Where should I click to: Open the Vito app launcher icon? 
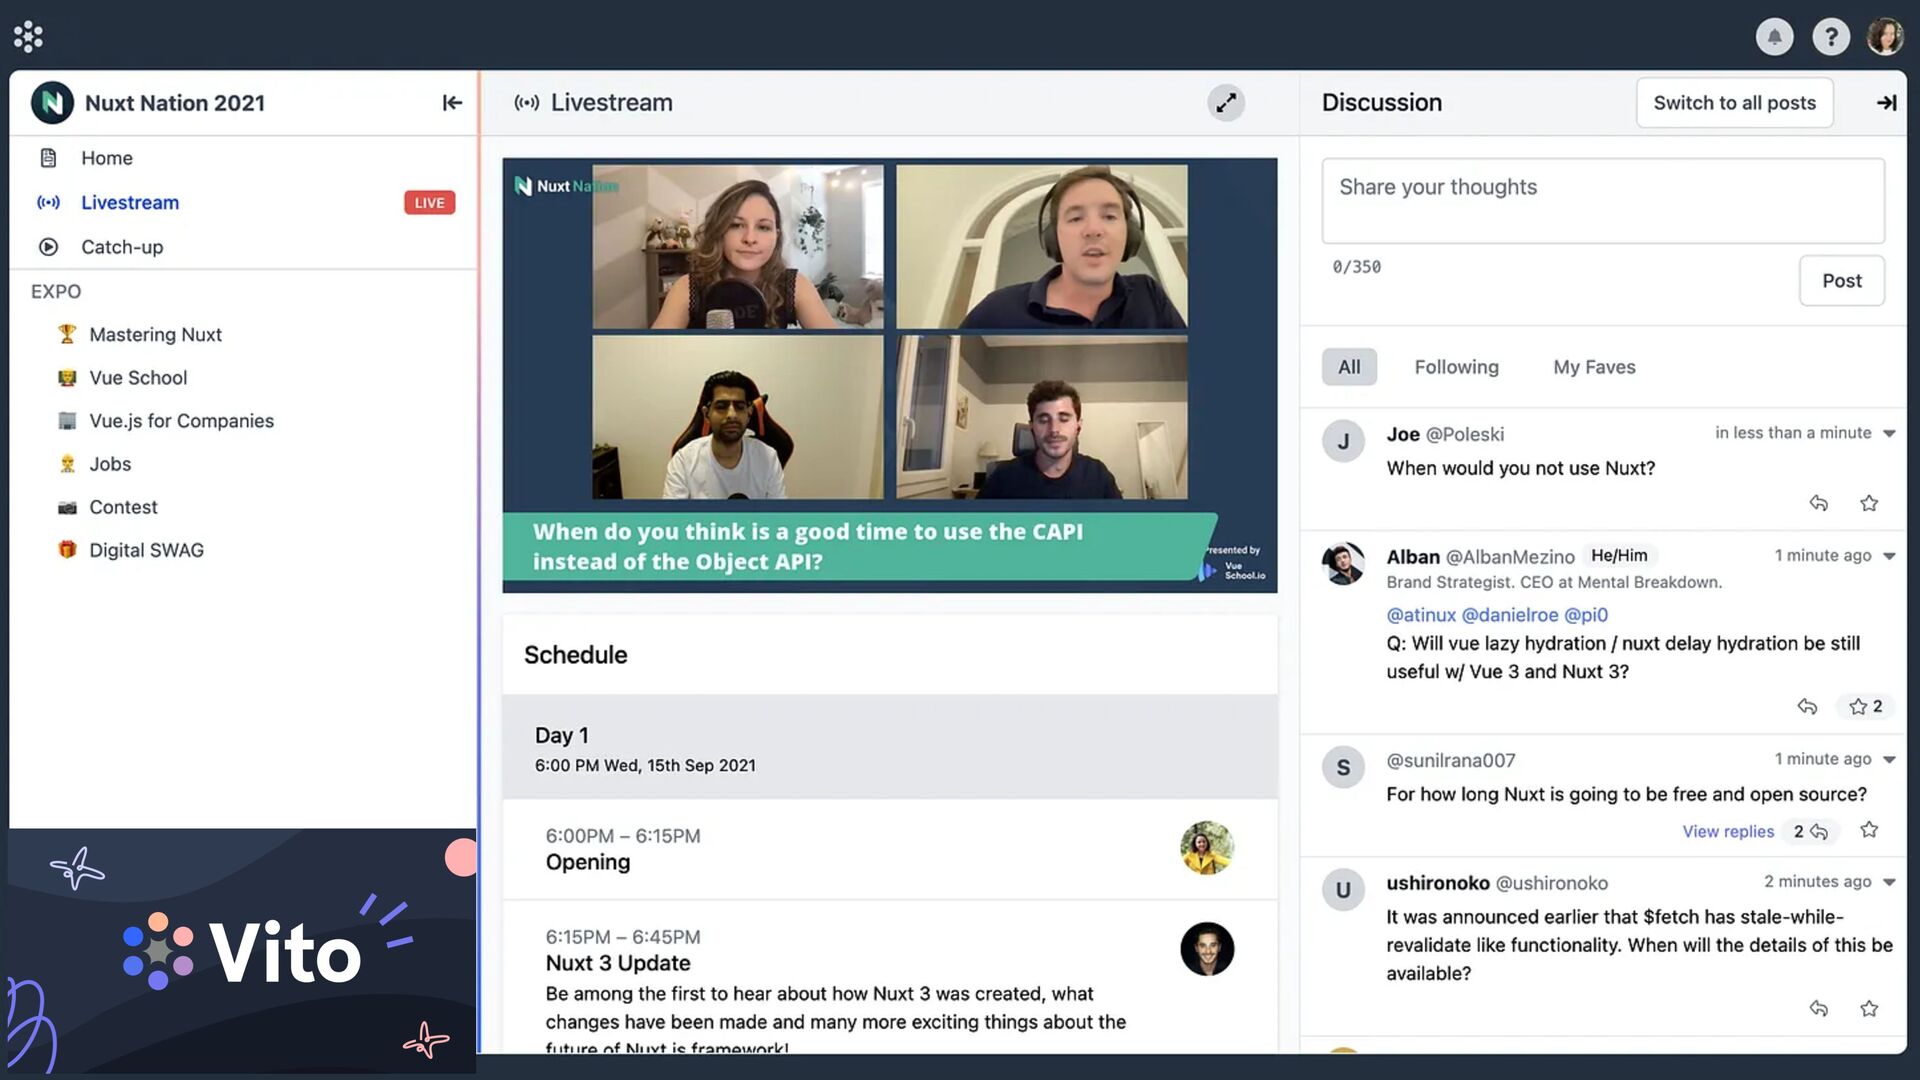28,36
